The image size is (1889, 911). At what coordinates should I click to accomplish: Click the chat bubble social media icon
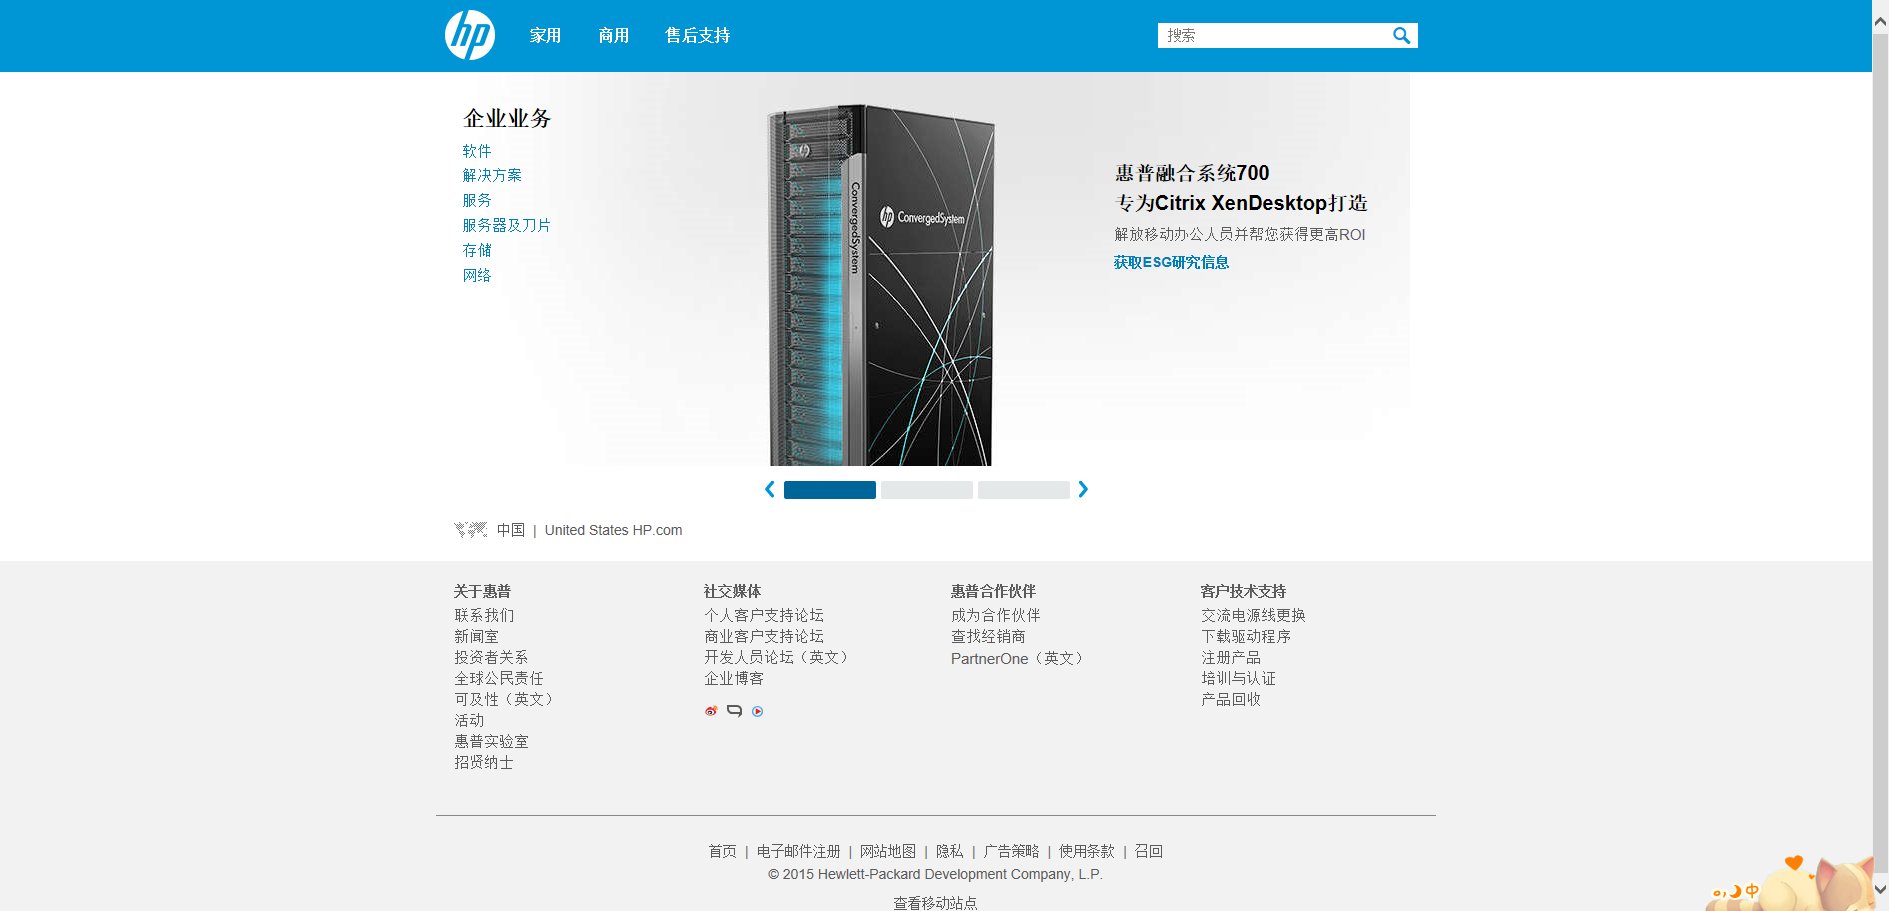pyautogui.click(x=734, y=711)
